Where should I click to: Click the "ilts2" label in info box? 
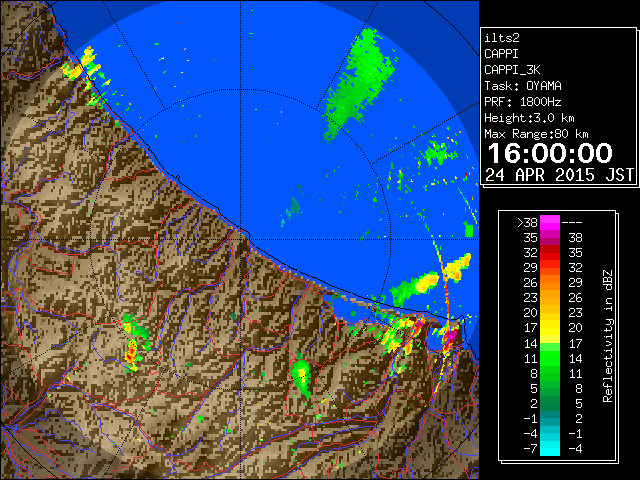502,38
